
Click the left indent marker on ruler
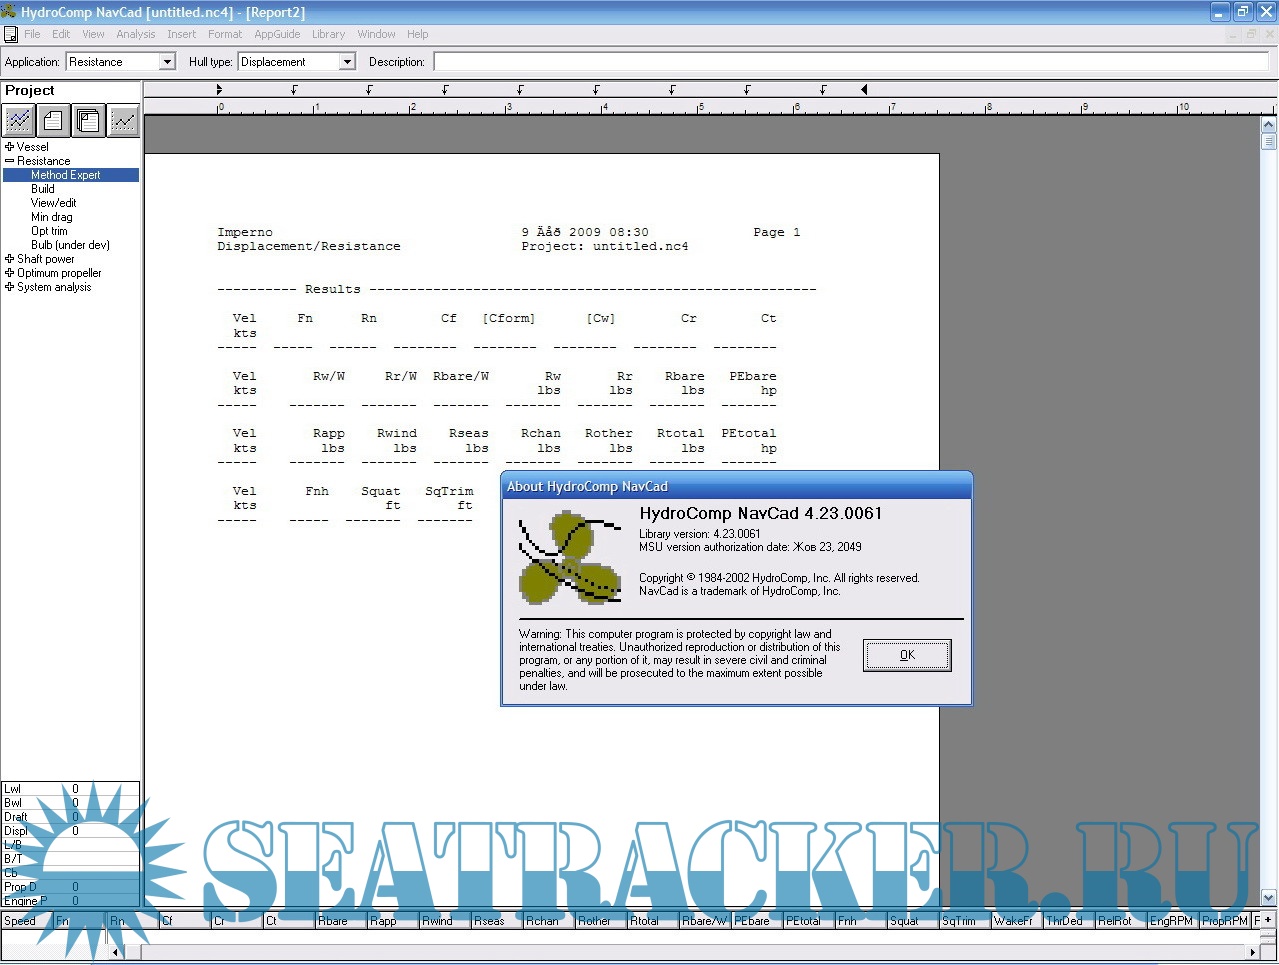point(219,90)
